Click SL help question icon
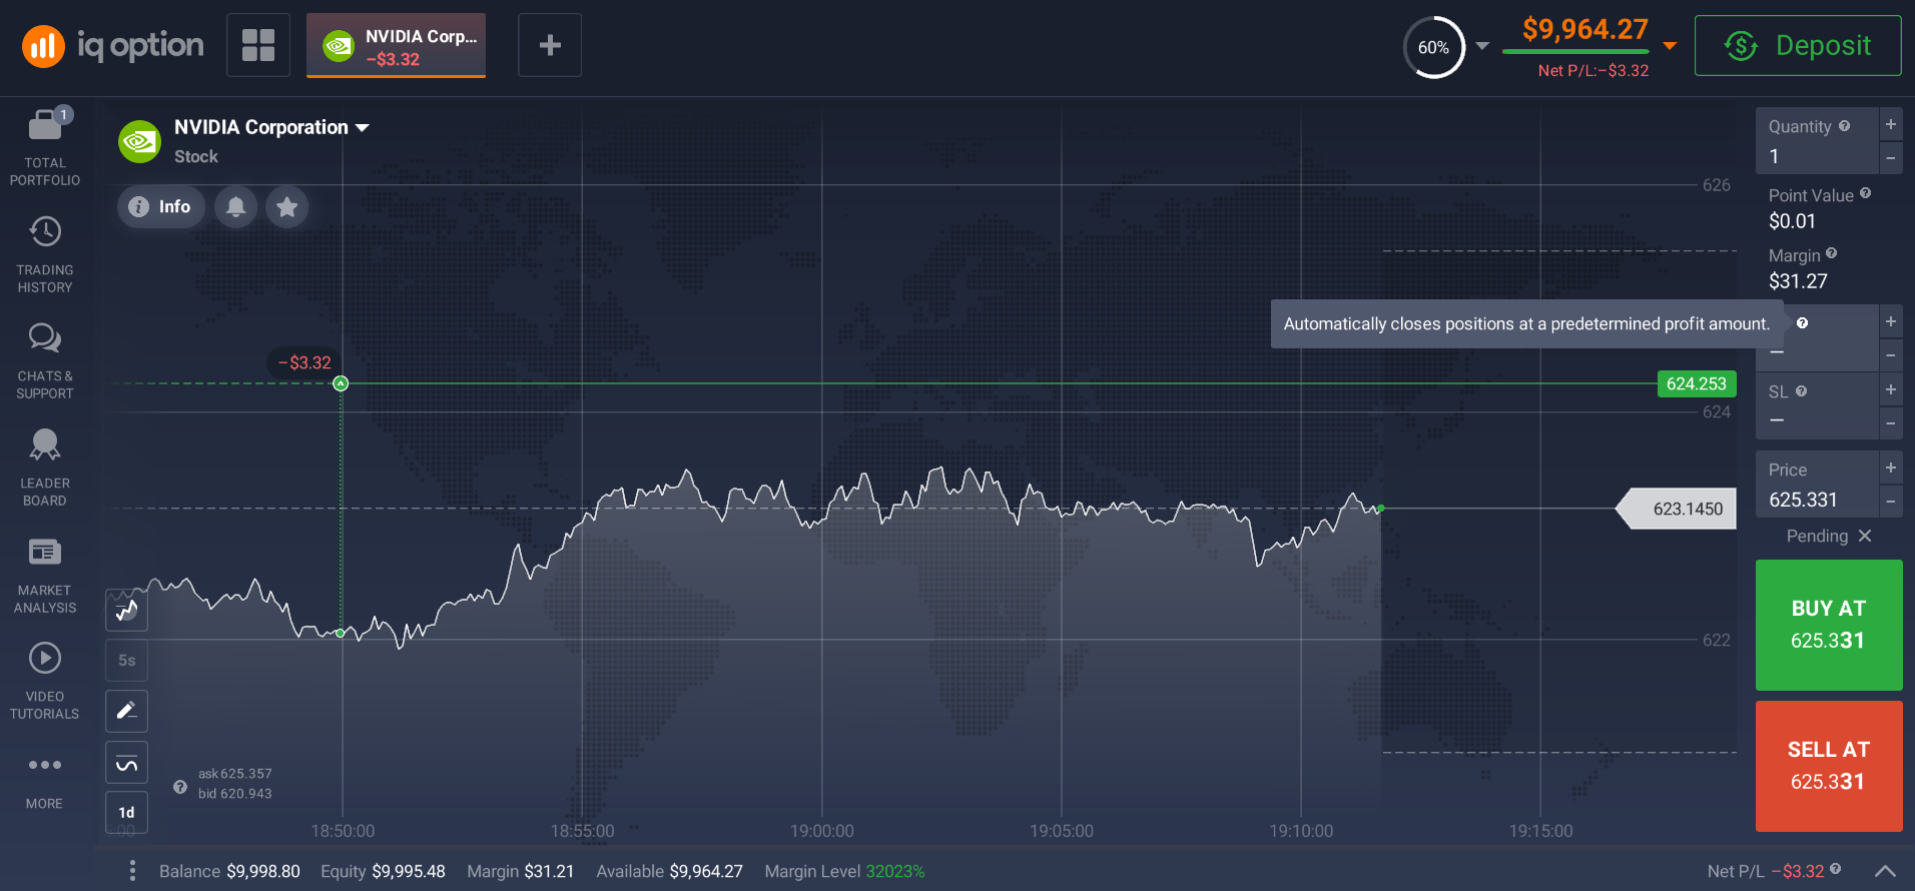 click(1801, 391)
